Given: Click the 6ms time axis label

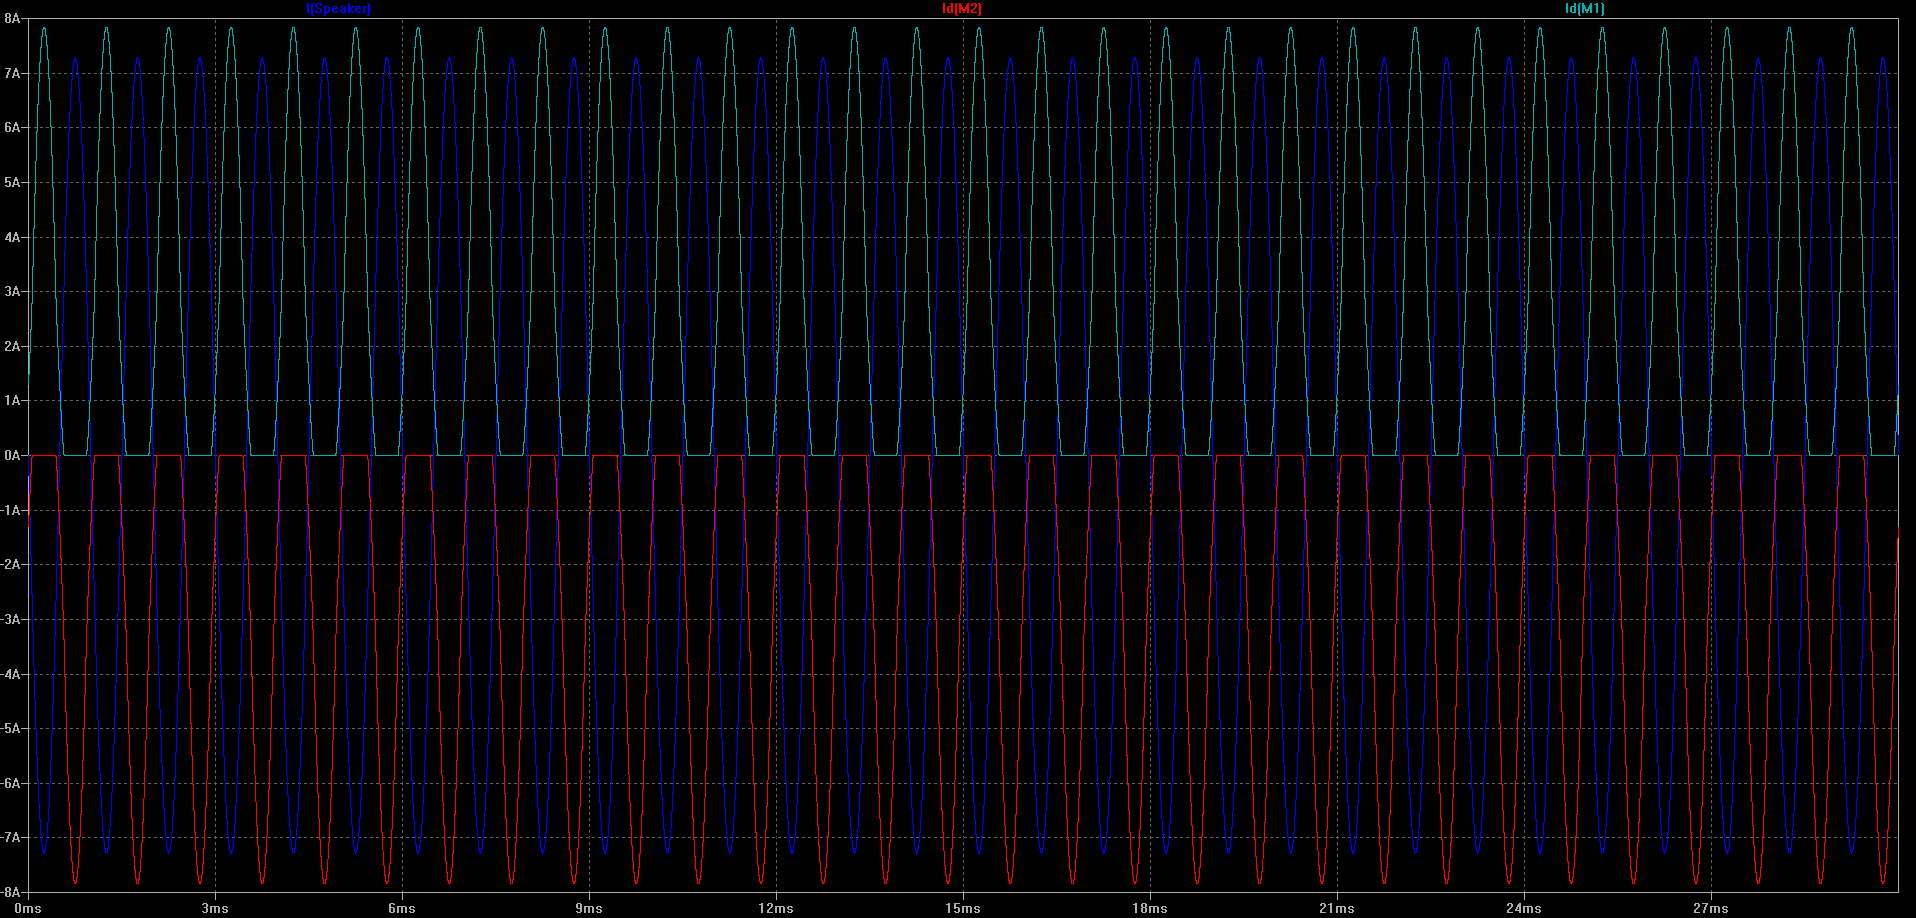Looking at the screenshot, I should click(x=402, y=909).
